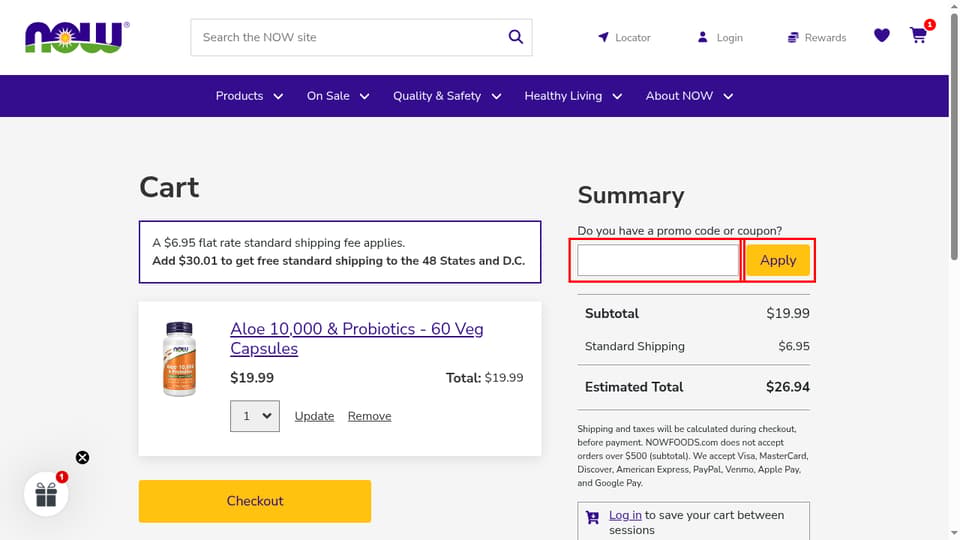This screenshot has width=960, height=540.
Task: Apply the promo code
Action: coord(778,260)
